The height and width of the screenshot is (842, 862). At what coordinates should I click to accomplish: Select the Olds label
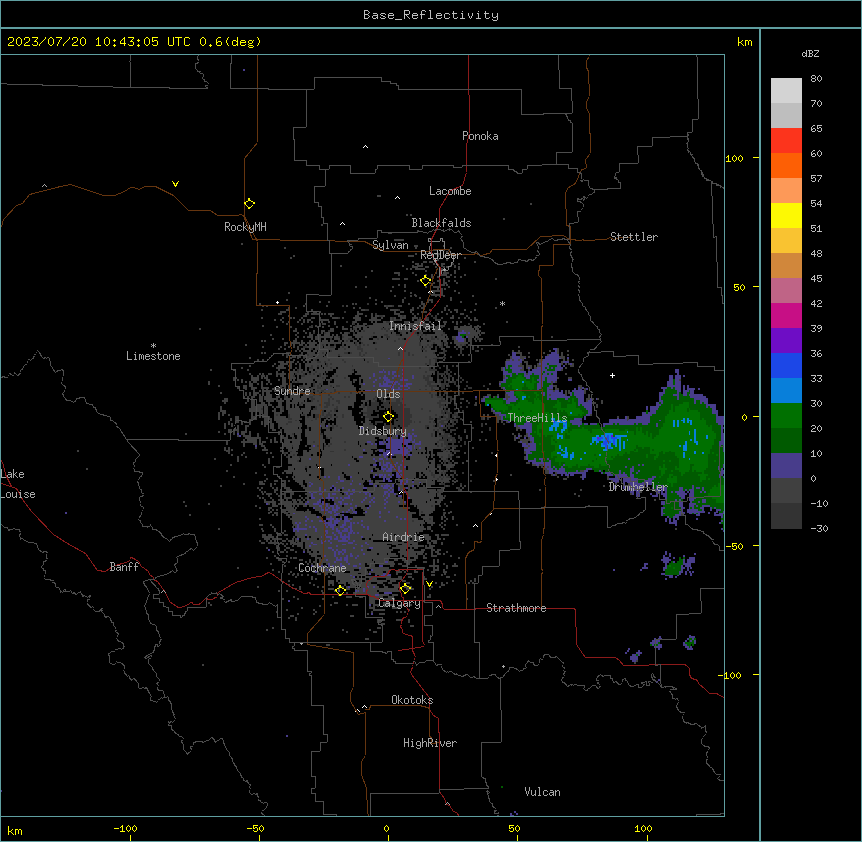tap(388, 394)
